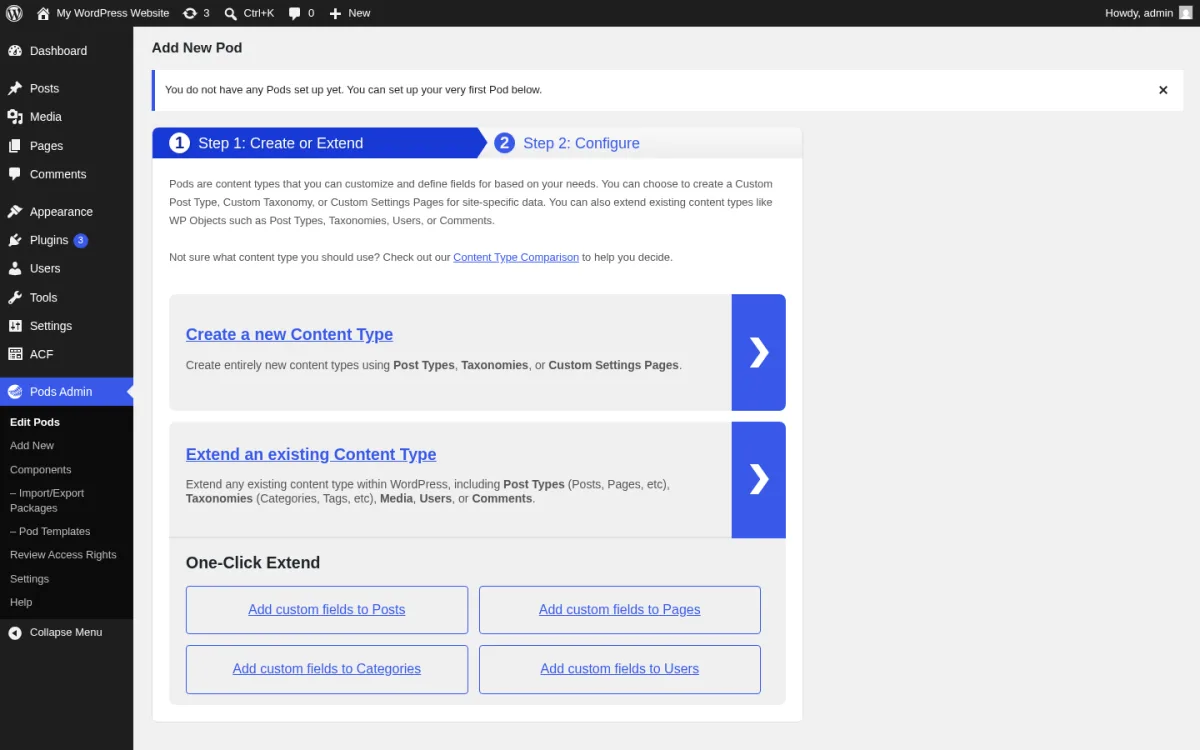Click the My WordPress Website site name
The height and width of the screenshot is (750, 1200).
(x=113, y=13)
